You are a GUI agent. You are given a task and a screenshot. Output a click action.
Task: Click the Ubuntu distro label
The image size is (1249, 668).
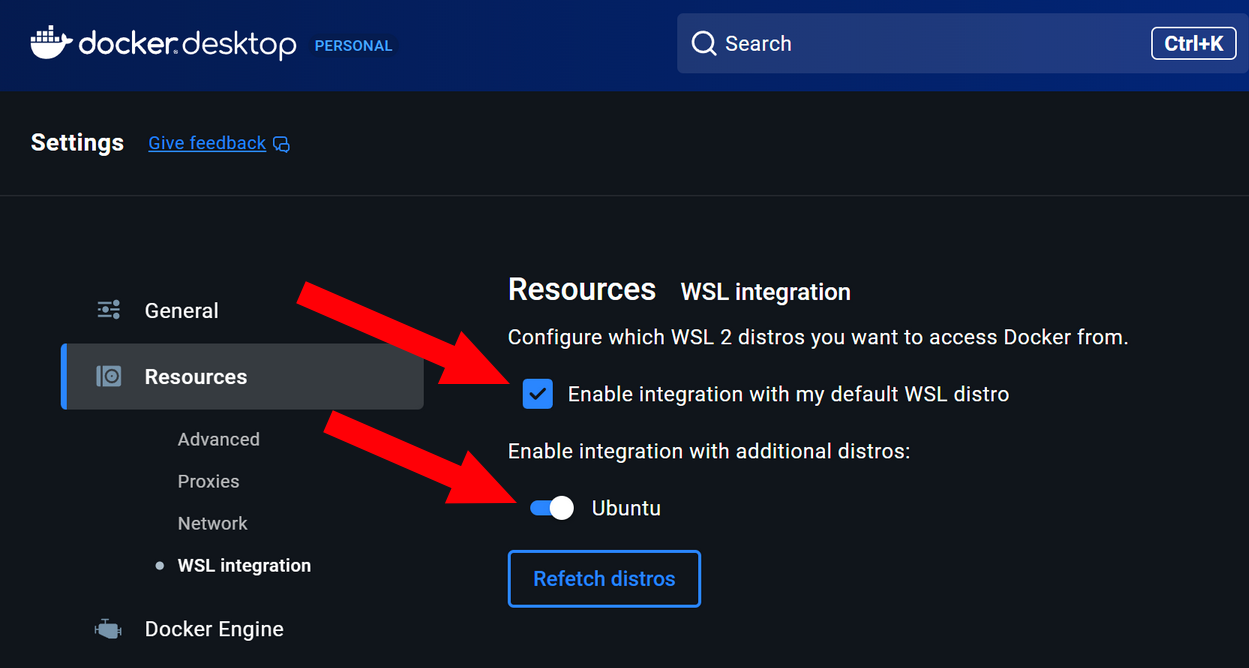click(x=626, y=508)
